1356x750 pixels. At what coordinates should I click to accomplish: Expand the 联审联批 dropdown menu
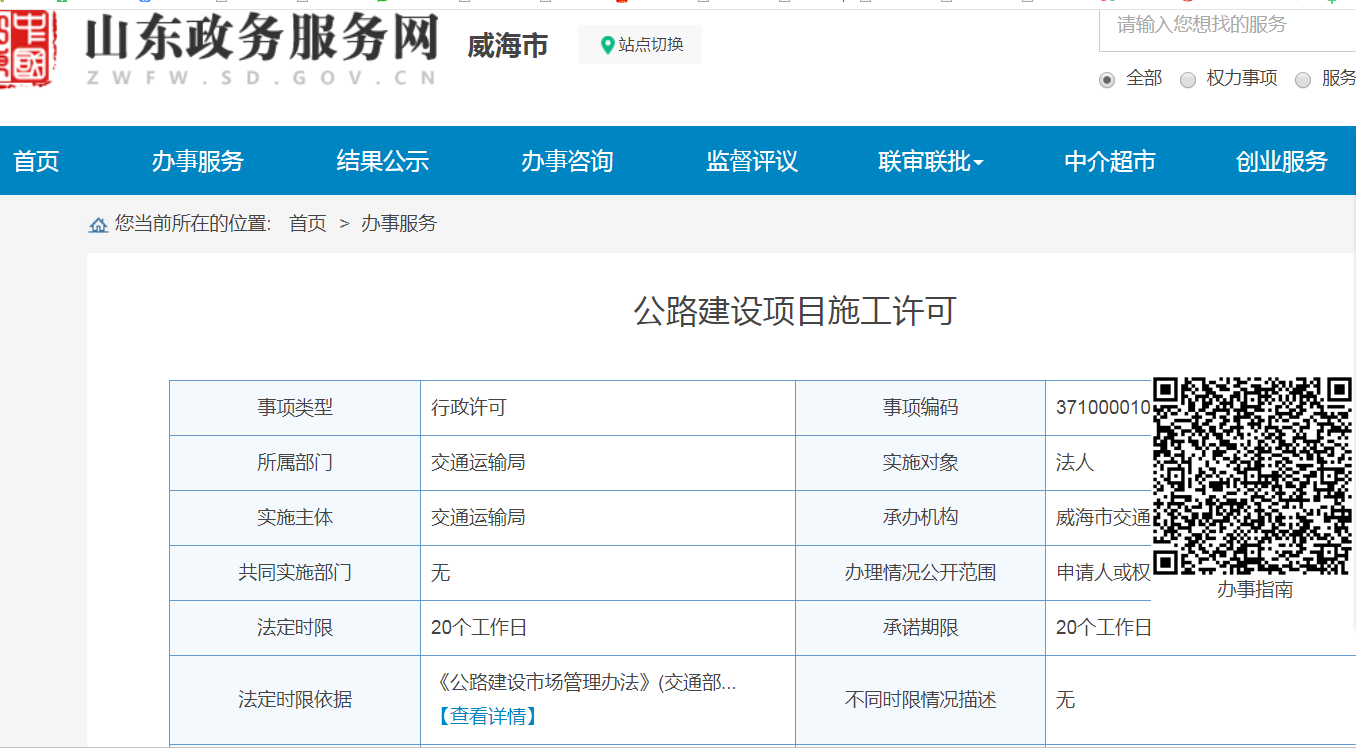point(930,161)
